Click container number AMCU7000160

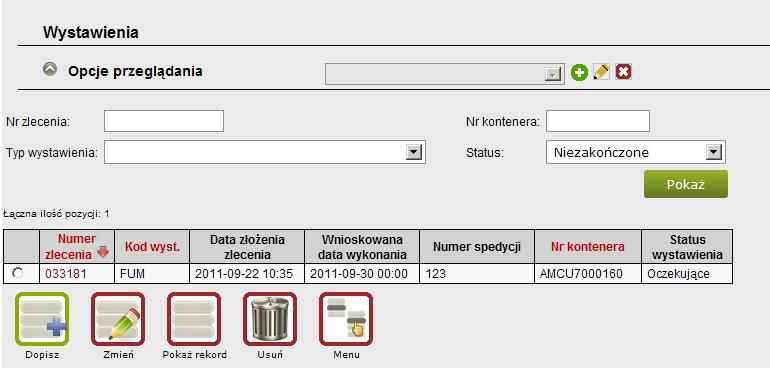tap(588, 274)
